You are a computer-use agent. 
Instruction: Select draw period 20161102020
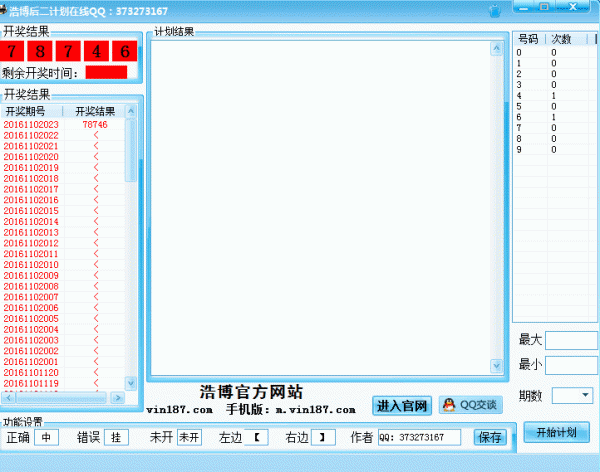coord(31,157)
